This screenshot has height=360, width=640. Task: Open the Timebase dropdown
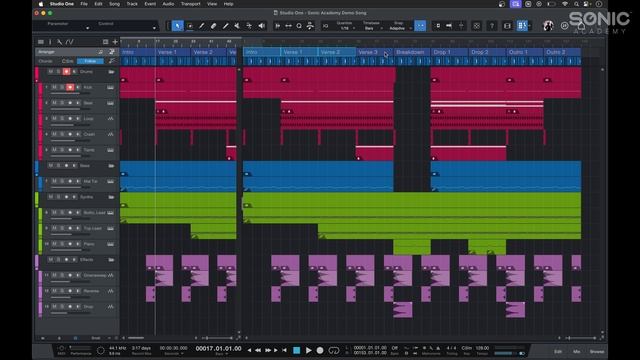tap(371, 28)
